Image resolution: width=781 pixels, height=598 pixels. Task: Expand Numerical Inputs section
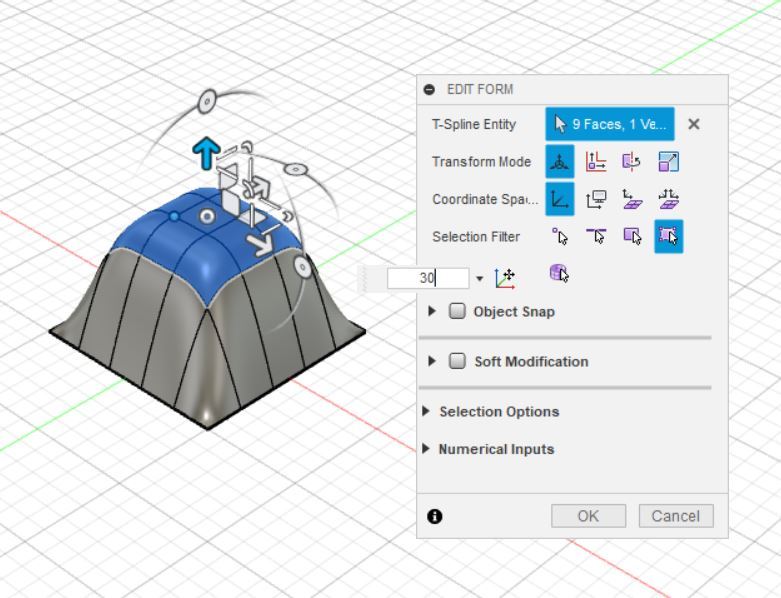click(x=426, y=449)
